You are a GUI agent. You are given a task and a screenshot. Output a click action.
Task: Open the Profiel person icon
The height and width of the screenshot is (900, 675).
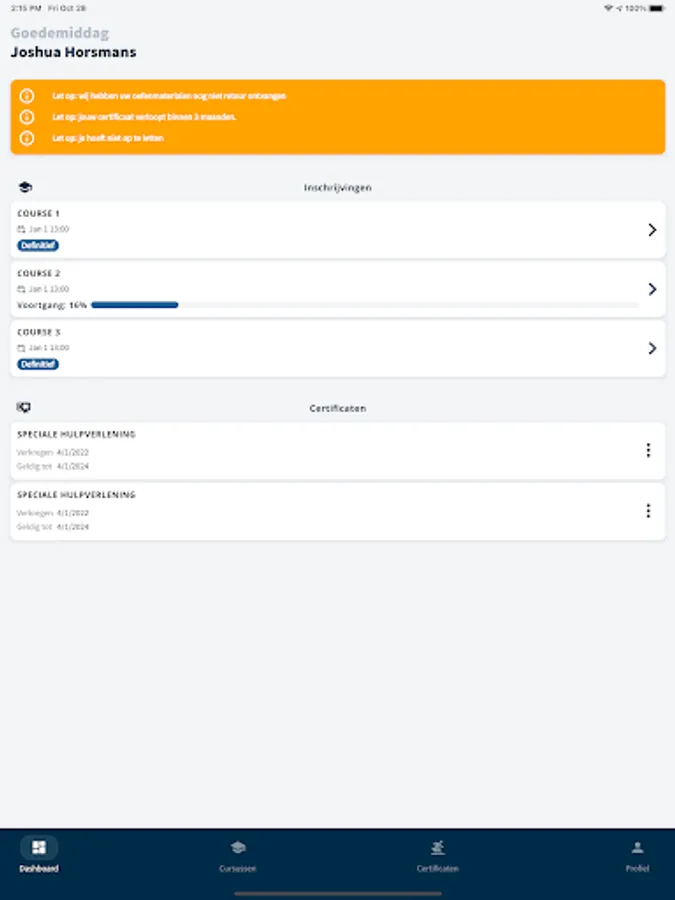pos(637,848)
